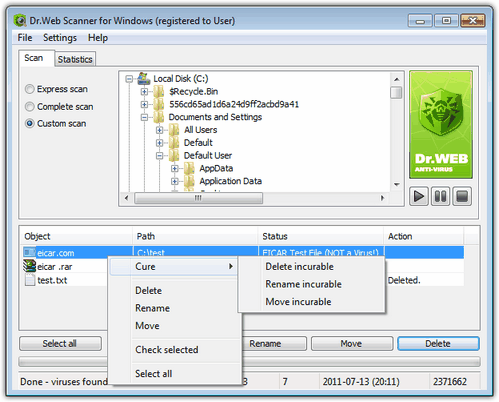Expand the AppData node

(175, 168)
